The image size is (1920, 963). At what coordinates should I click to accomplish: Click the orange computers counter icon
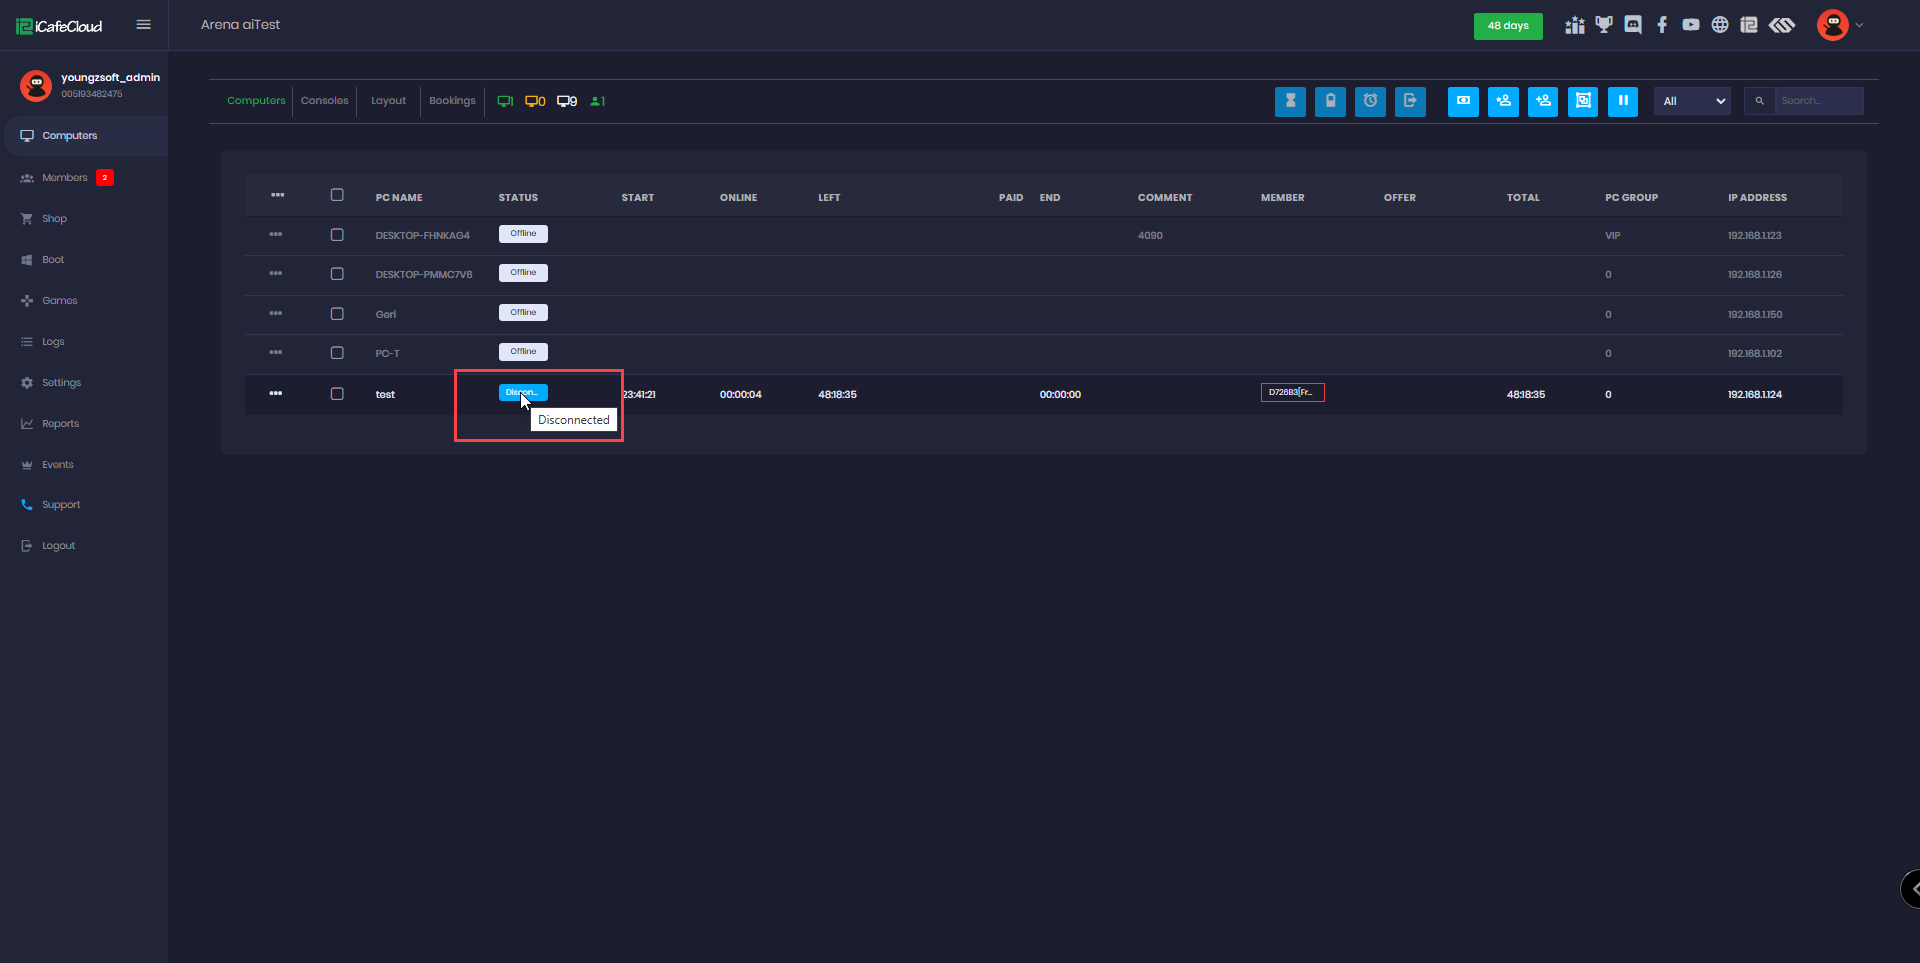[x=535, y=101]
